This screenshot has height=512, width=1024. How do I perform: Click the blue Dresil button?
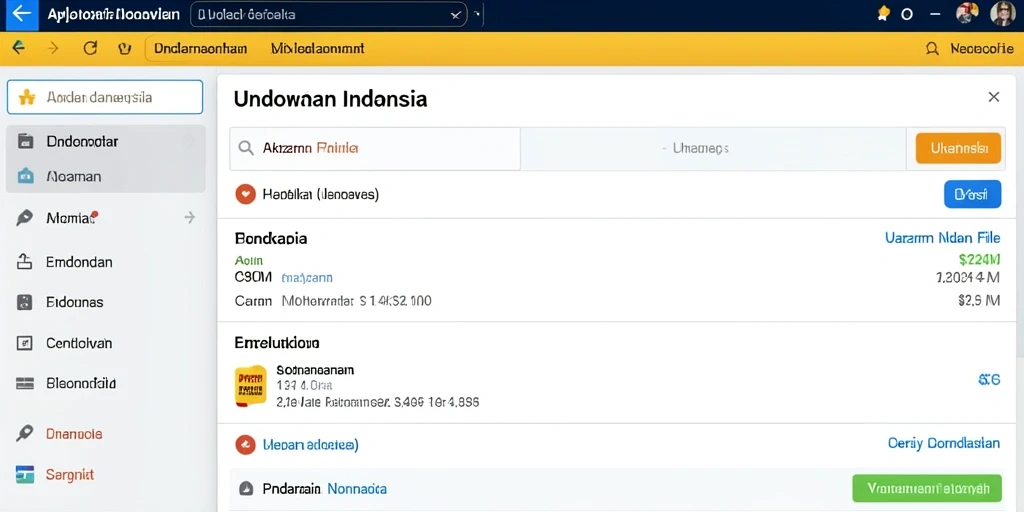(972, 194)
